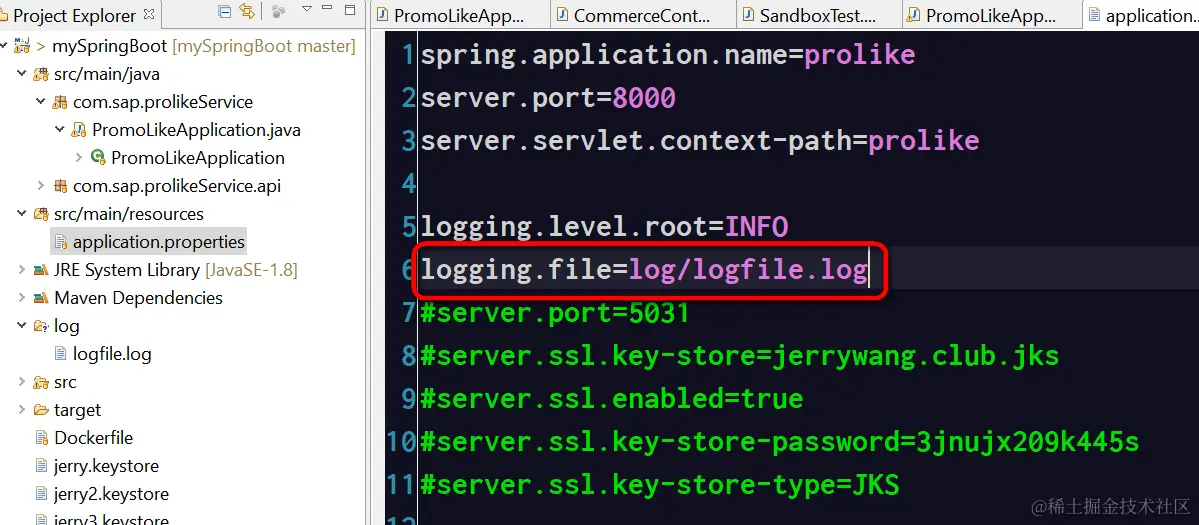Click the logging.file=log/logfile.log line
The width and height of the screenshot is (1199, 525).
(x=644, y=270)
